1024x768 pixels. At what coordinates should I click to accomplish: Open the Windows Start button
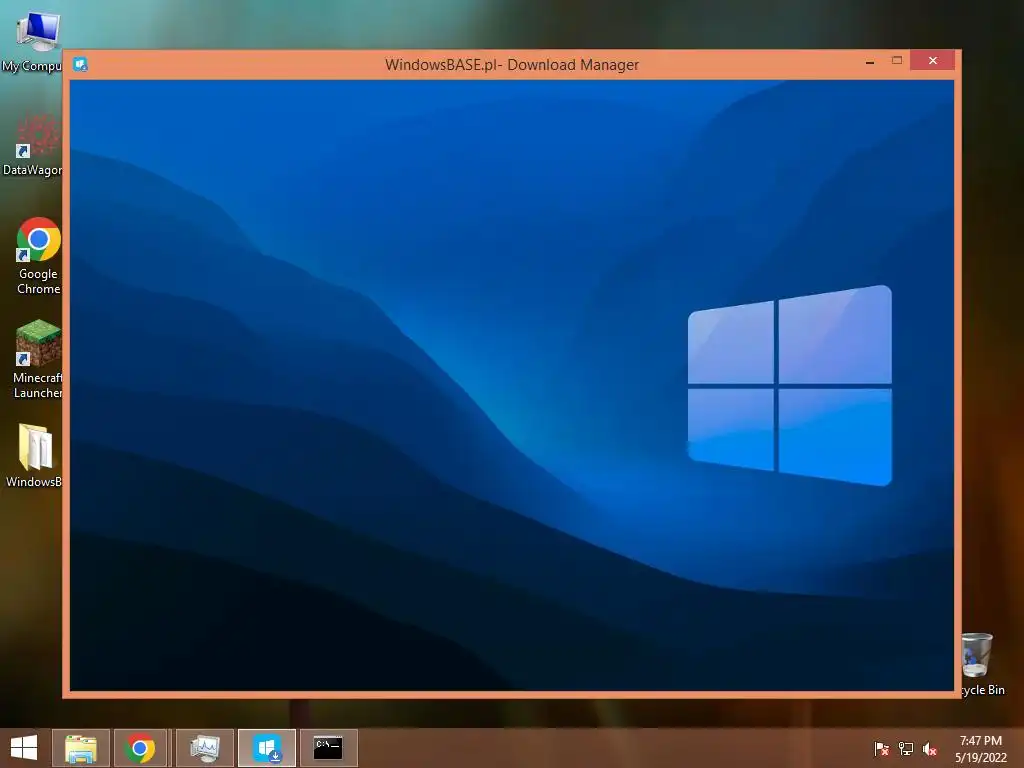tap(24, 748)
